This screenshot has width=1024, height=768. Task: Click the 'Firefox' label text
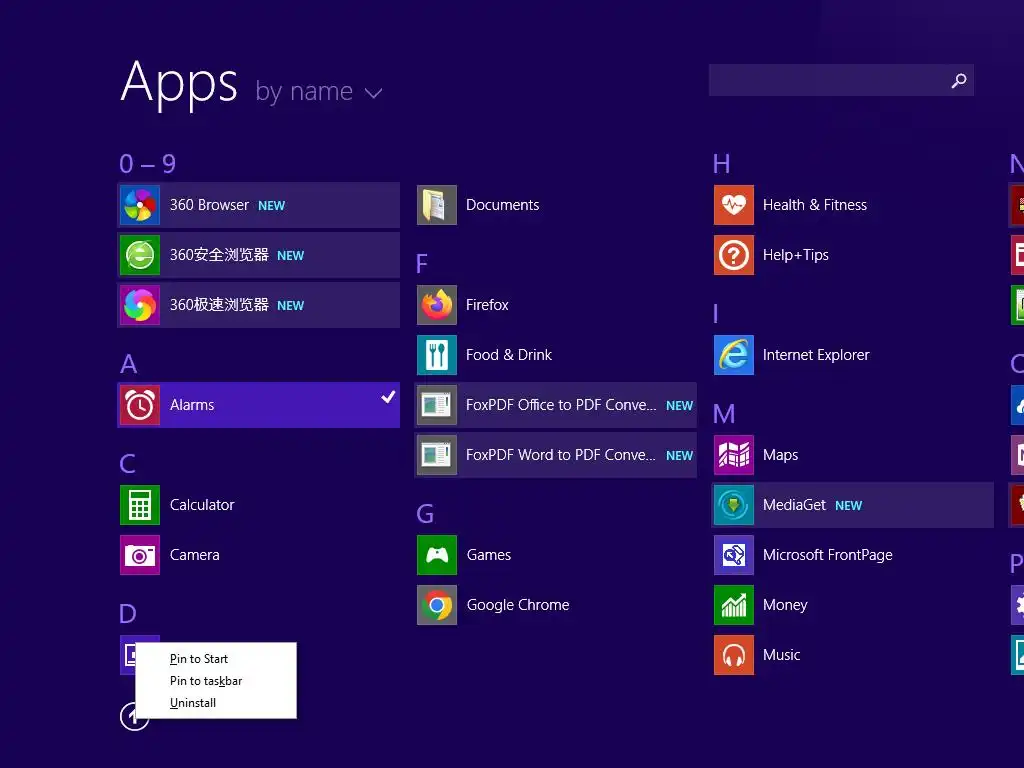point(487,305)
